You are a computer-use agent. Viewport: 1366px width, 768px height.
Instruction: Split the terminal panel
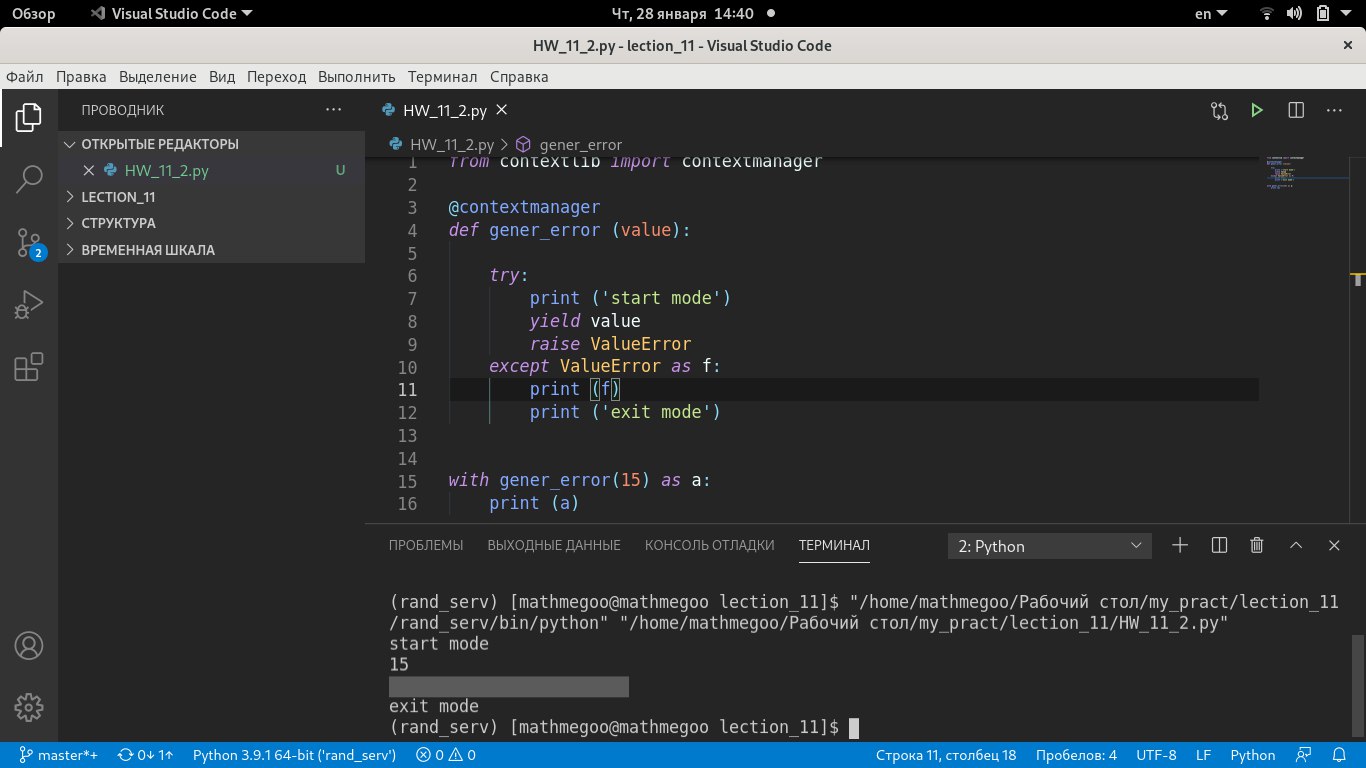1219,545
